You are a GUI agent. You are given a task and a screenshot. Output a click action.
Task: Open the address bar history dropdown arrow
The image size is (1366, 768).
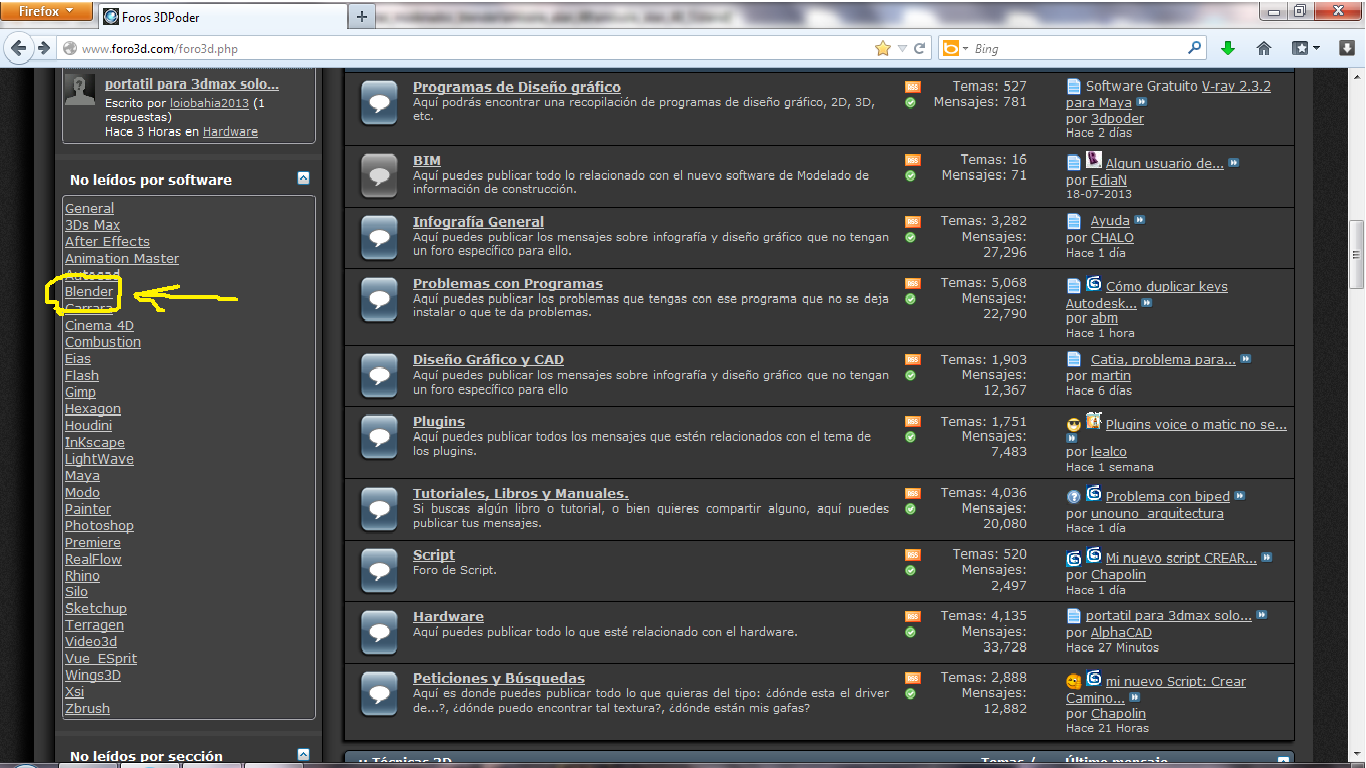(902, 48)
